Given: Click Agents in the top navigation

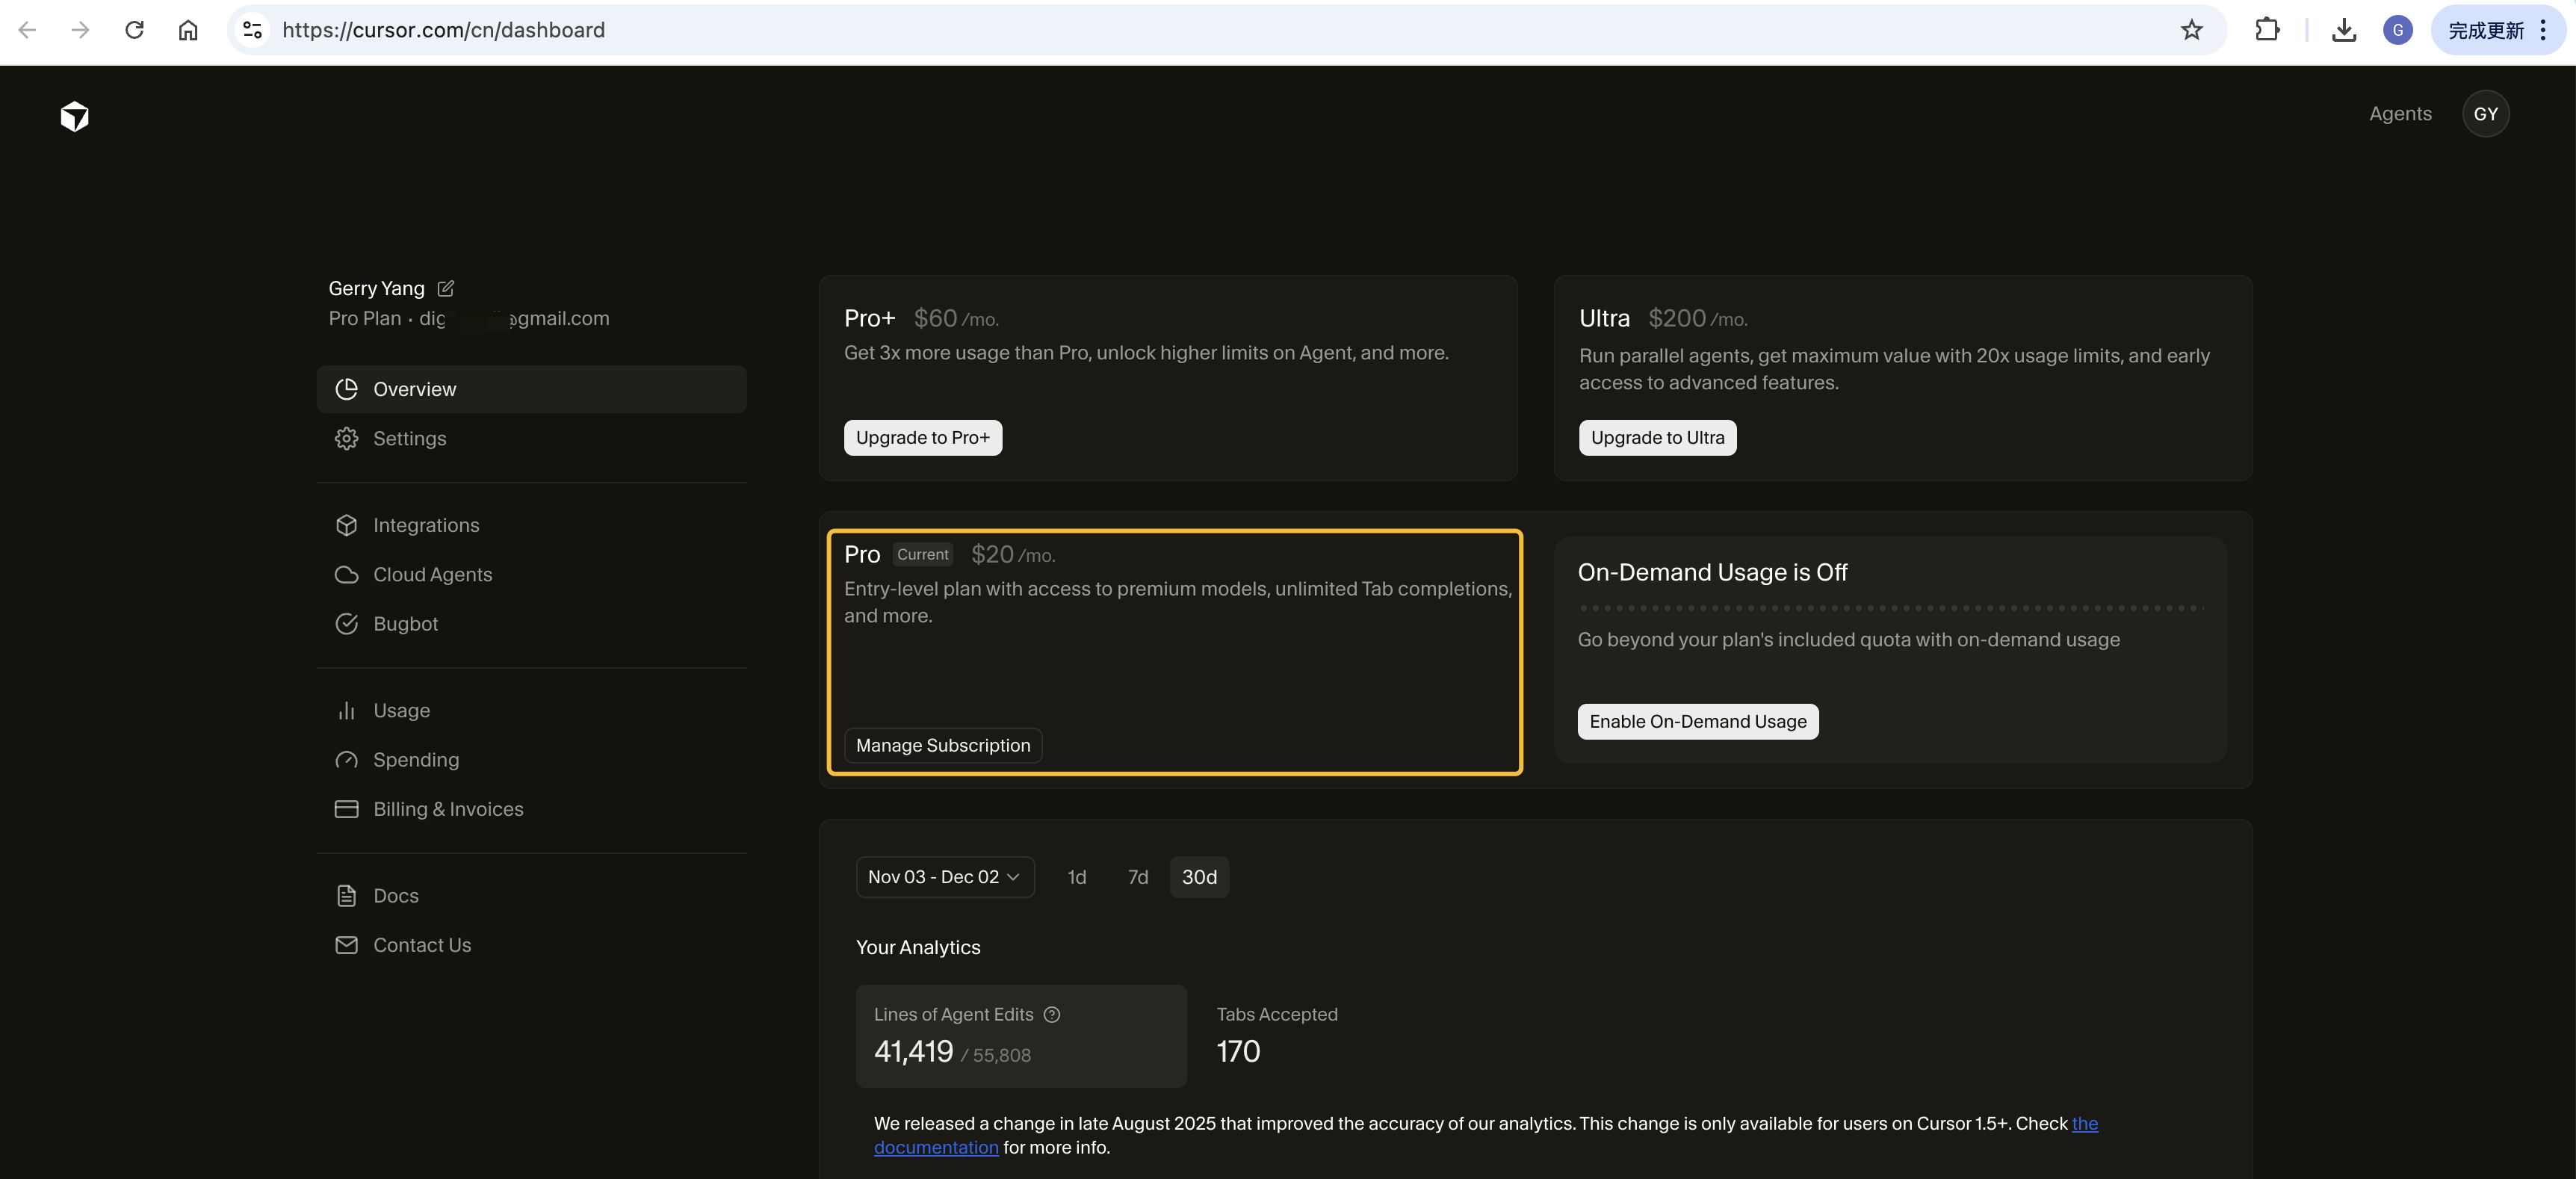Looking at the screenshot, I should (x=2400, y=113).
